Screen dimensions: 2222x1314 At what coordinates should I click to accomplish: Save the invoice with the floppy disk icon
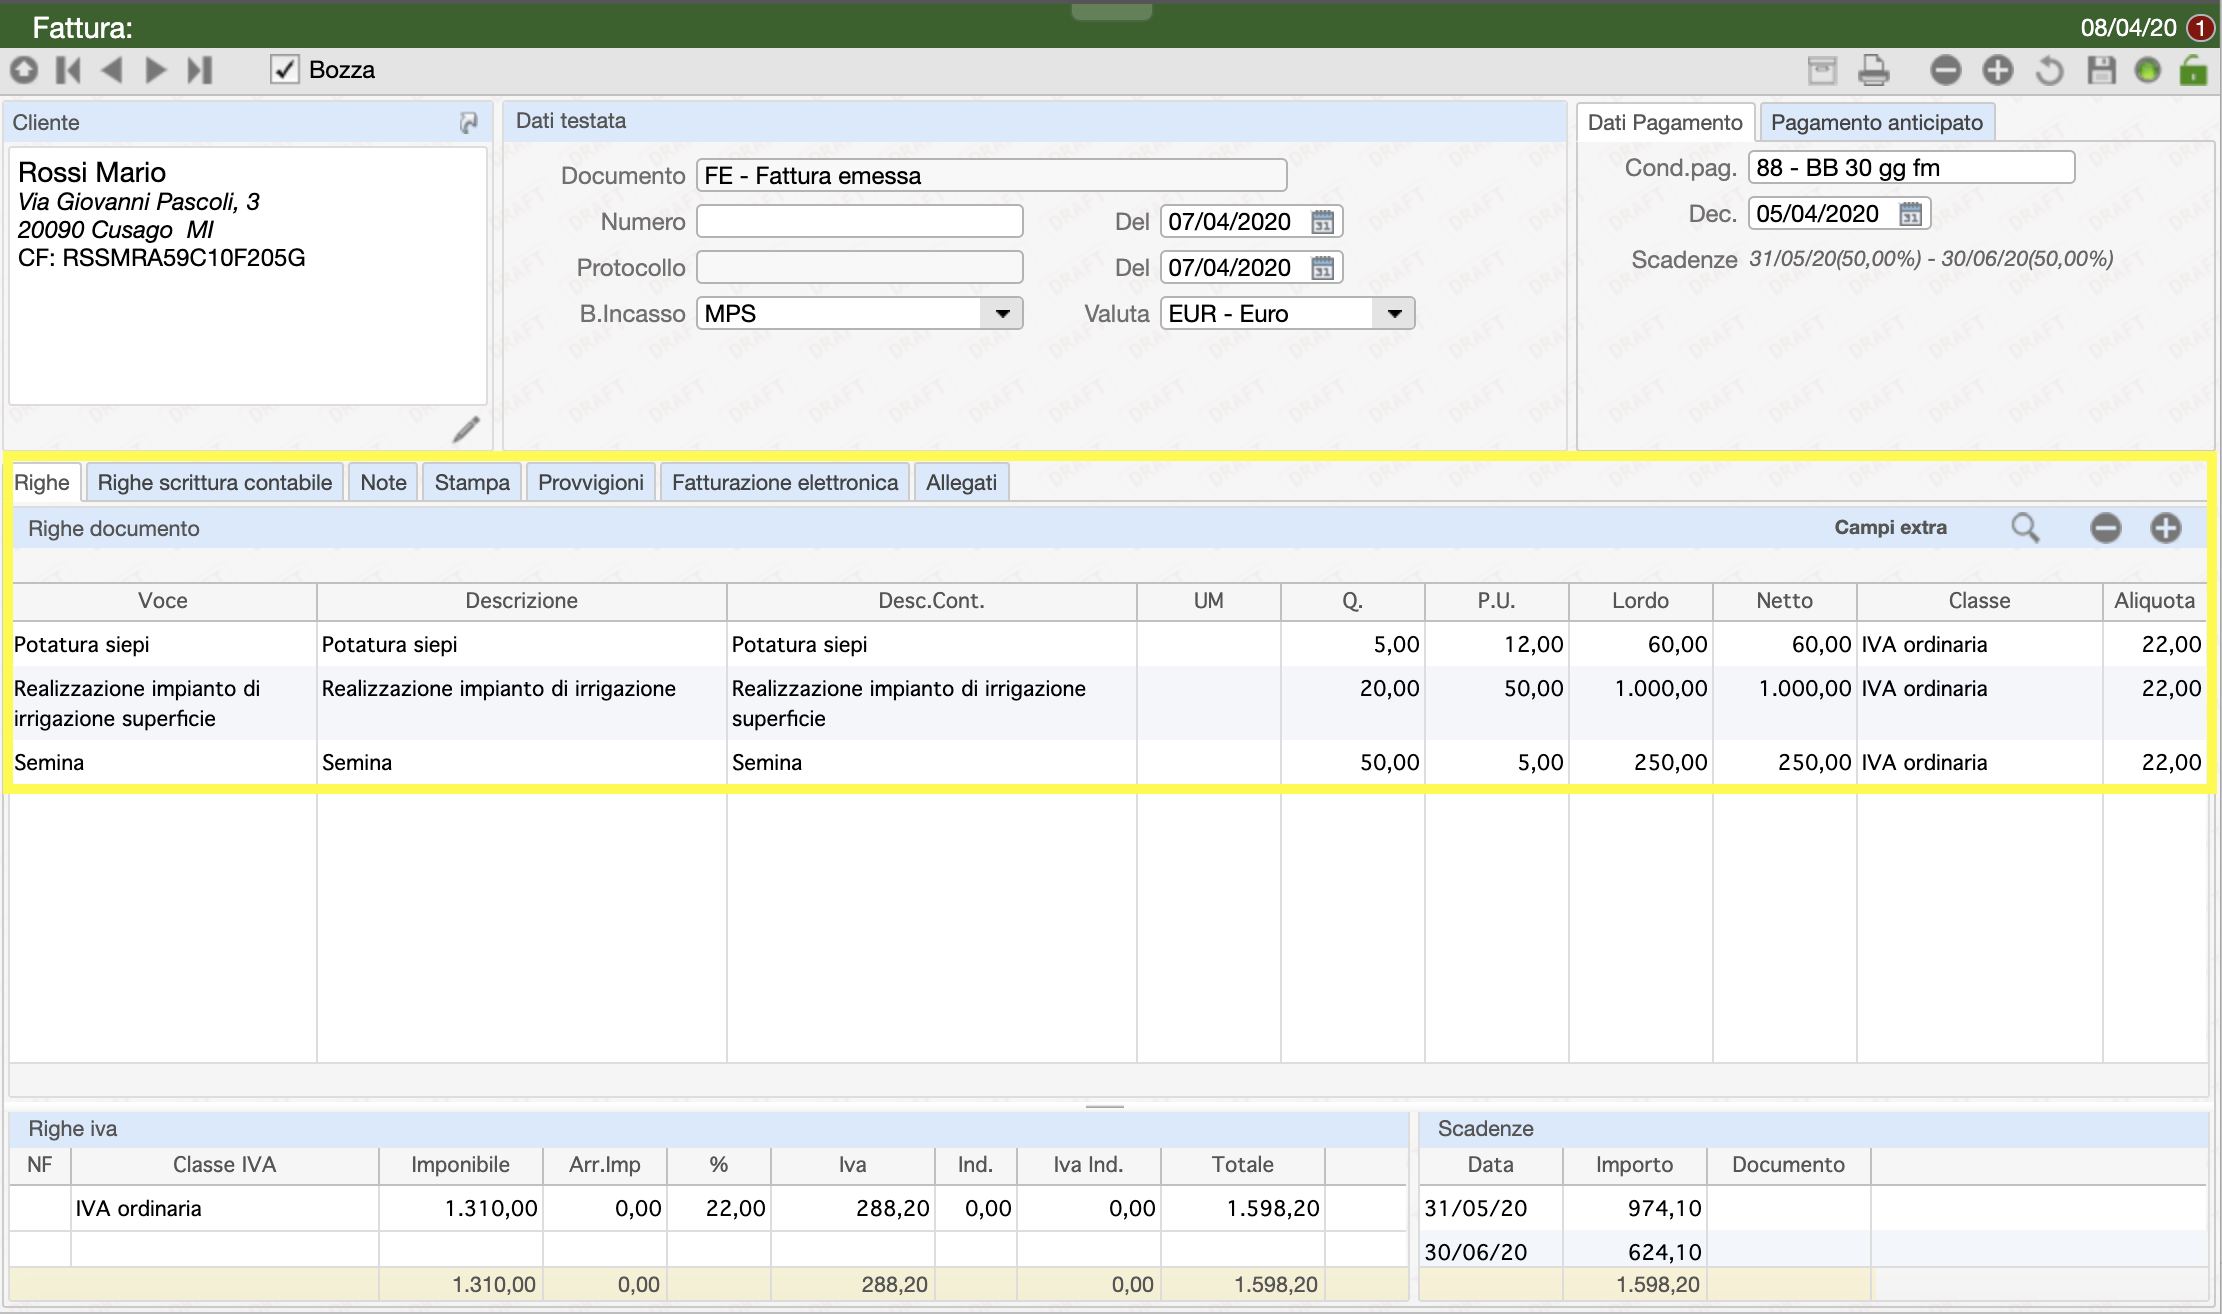[x=2101, y=70]
